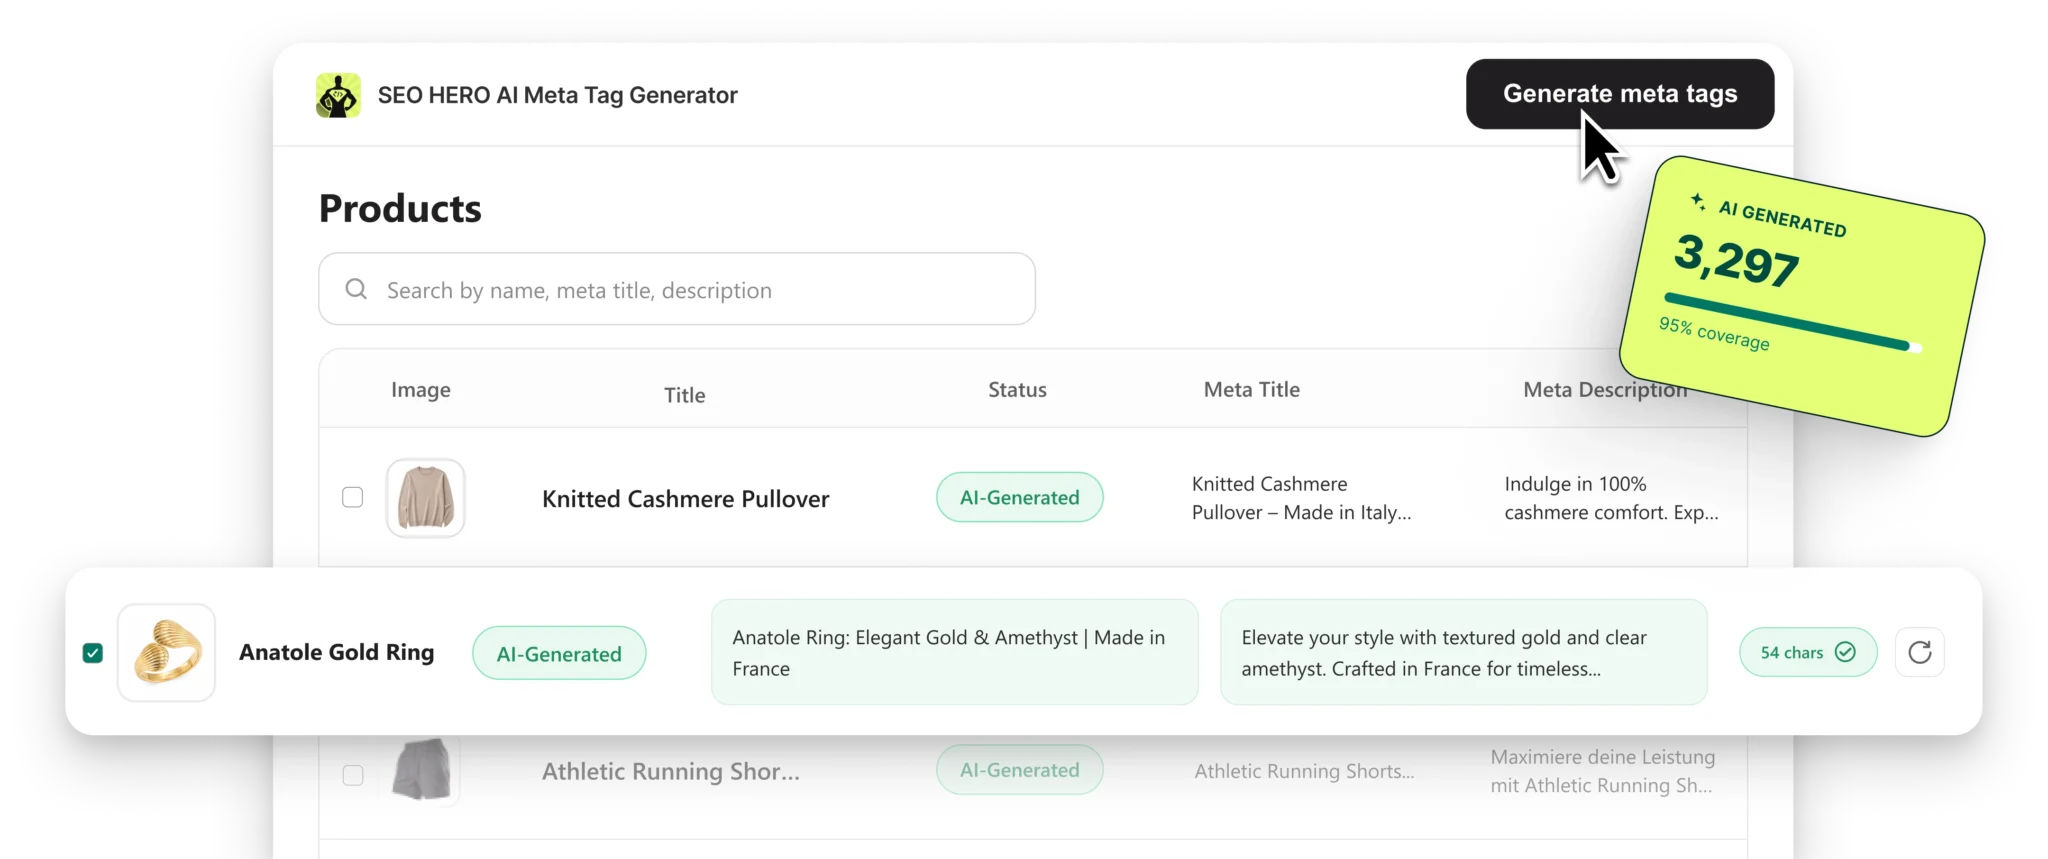2048x859 pixels.
Task: Edit the Anatole Ring meta description box
Action: 1464,652
